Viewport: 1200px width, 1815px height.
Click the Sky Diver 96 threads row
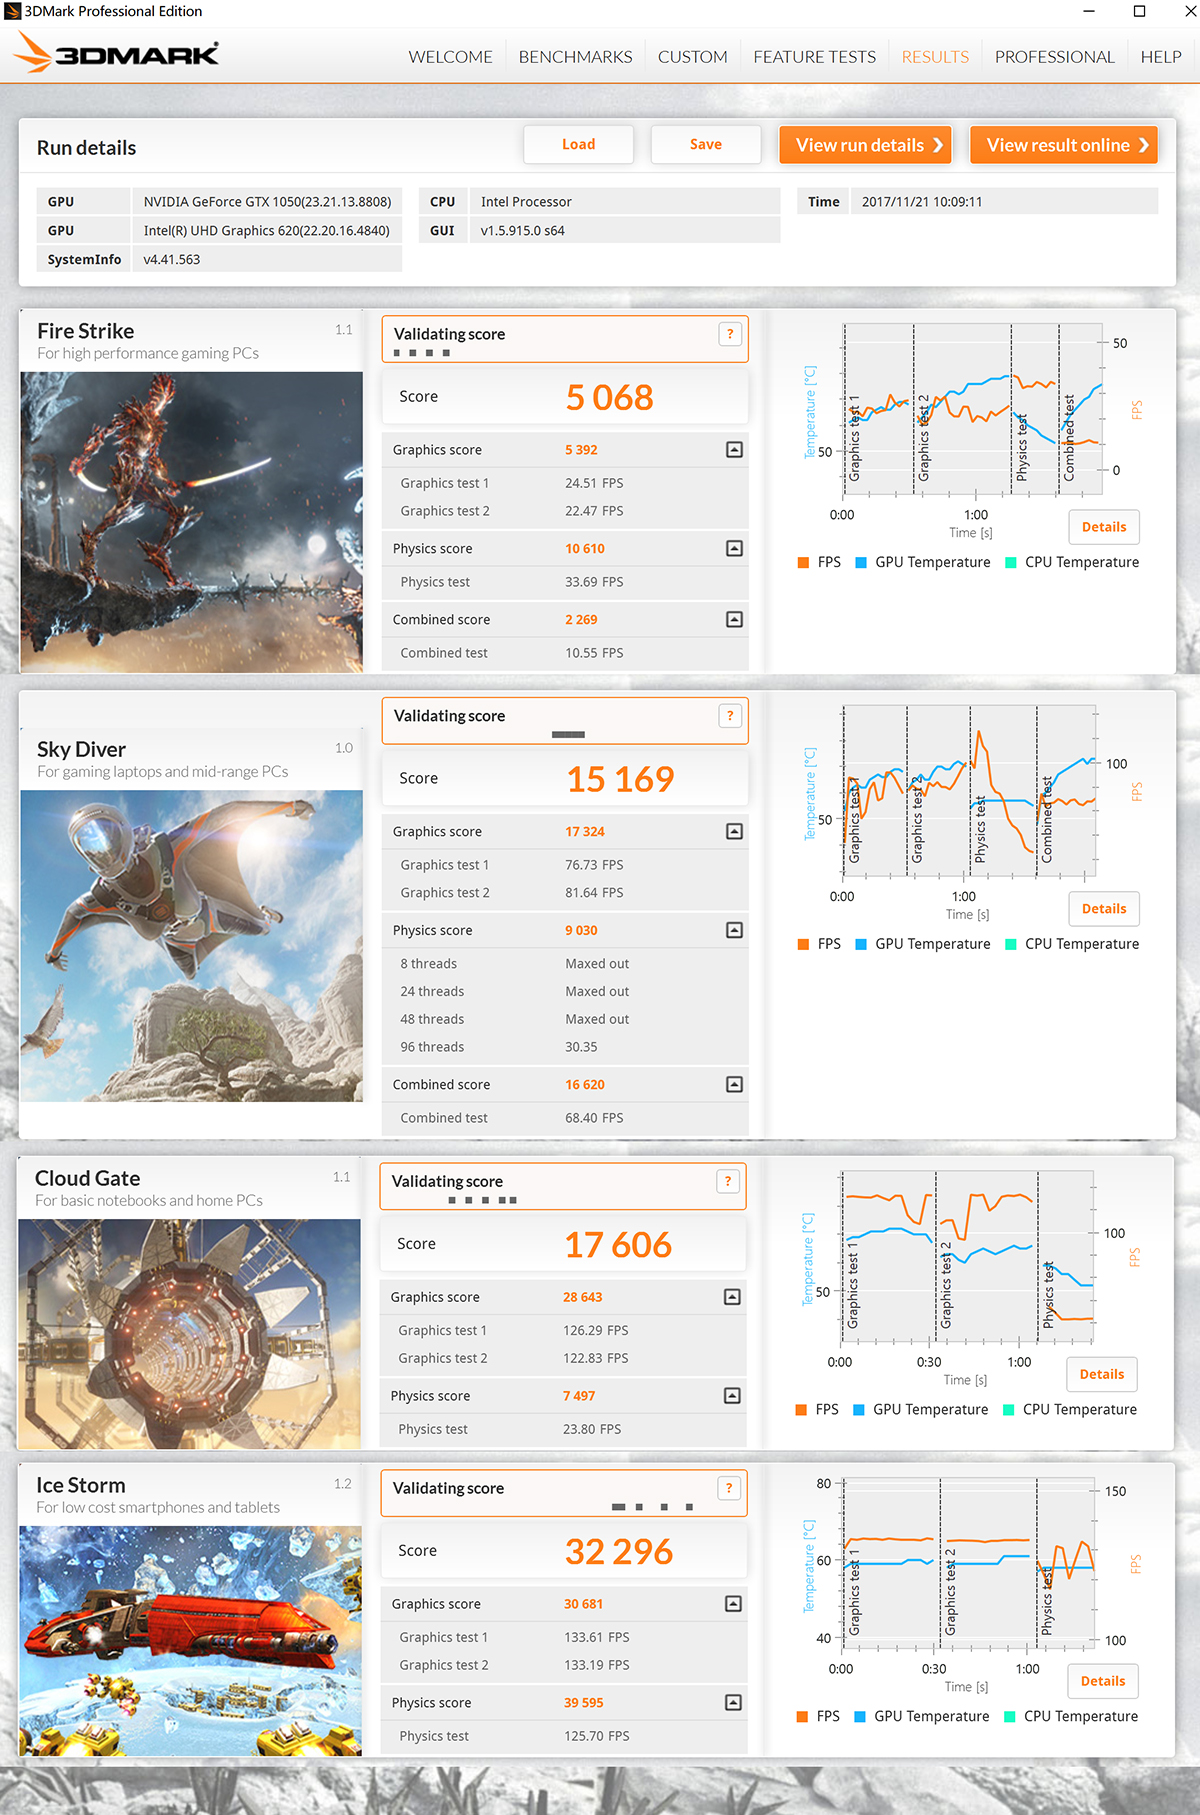pyautogui.click(x=565, y=1047)
